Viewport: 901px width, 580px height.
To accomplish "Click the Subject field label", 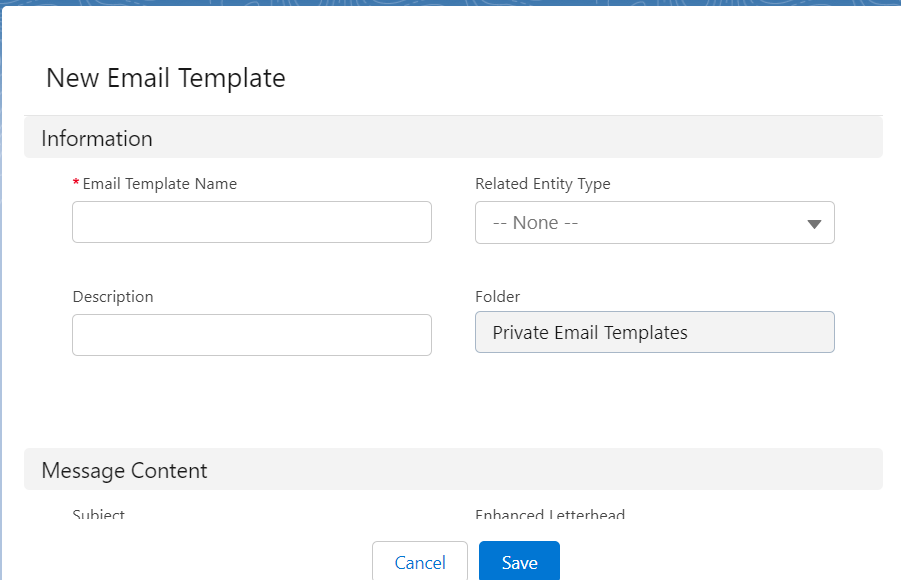I will coord(99,515).
